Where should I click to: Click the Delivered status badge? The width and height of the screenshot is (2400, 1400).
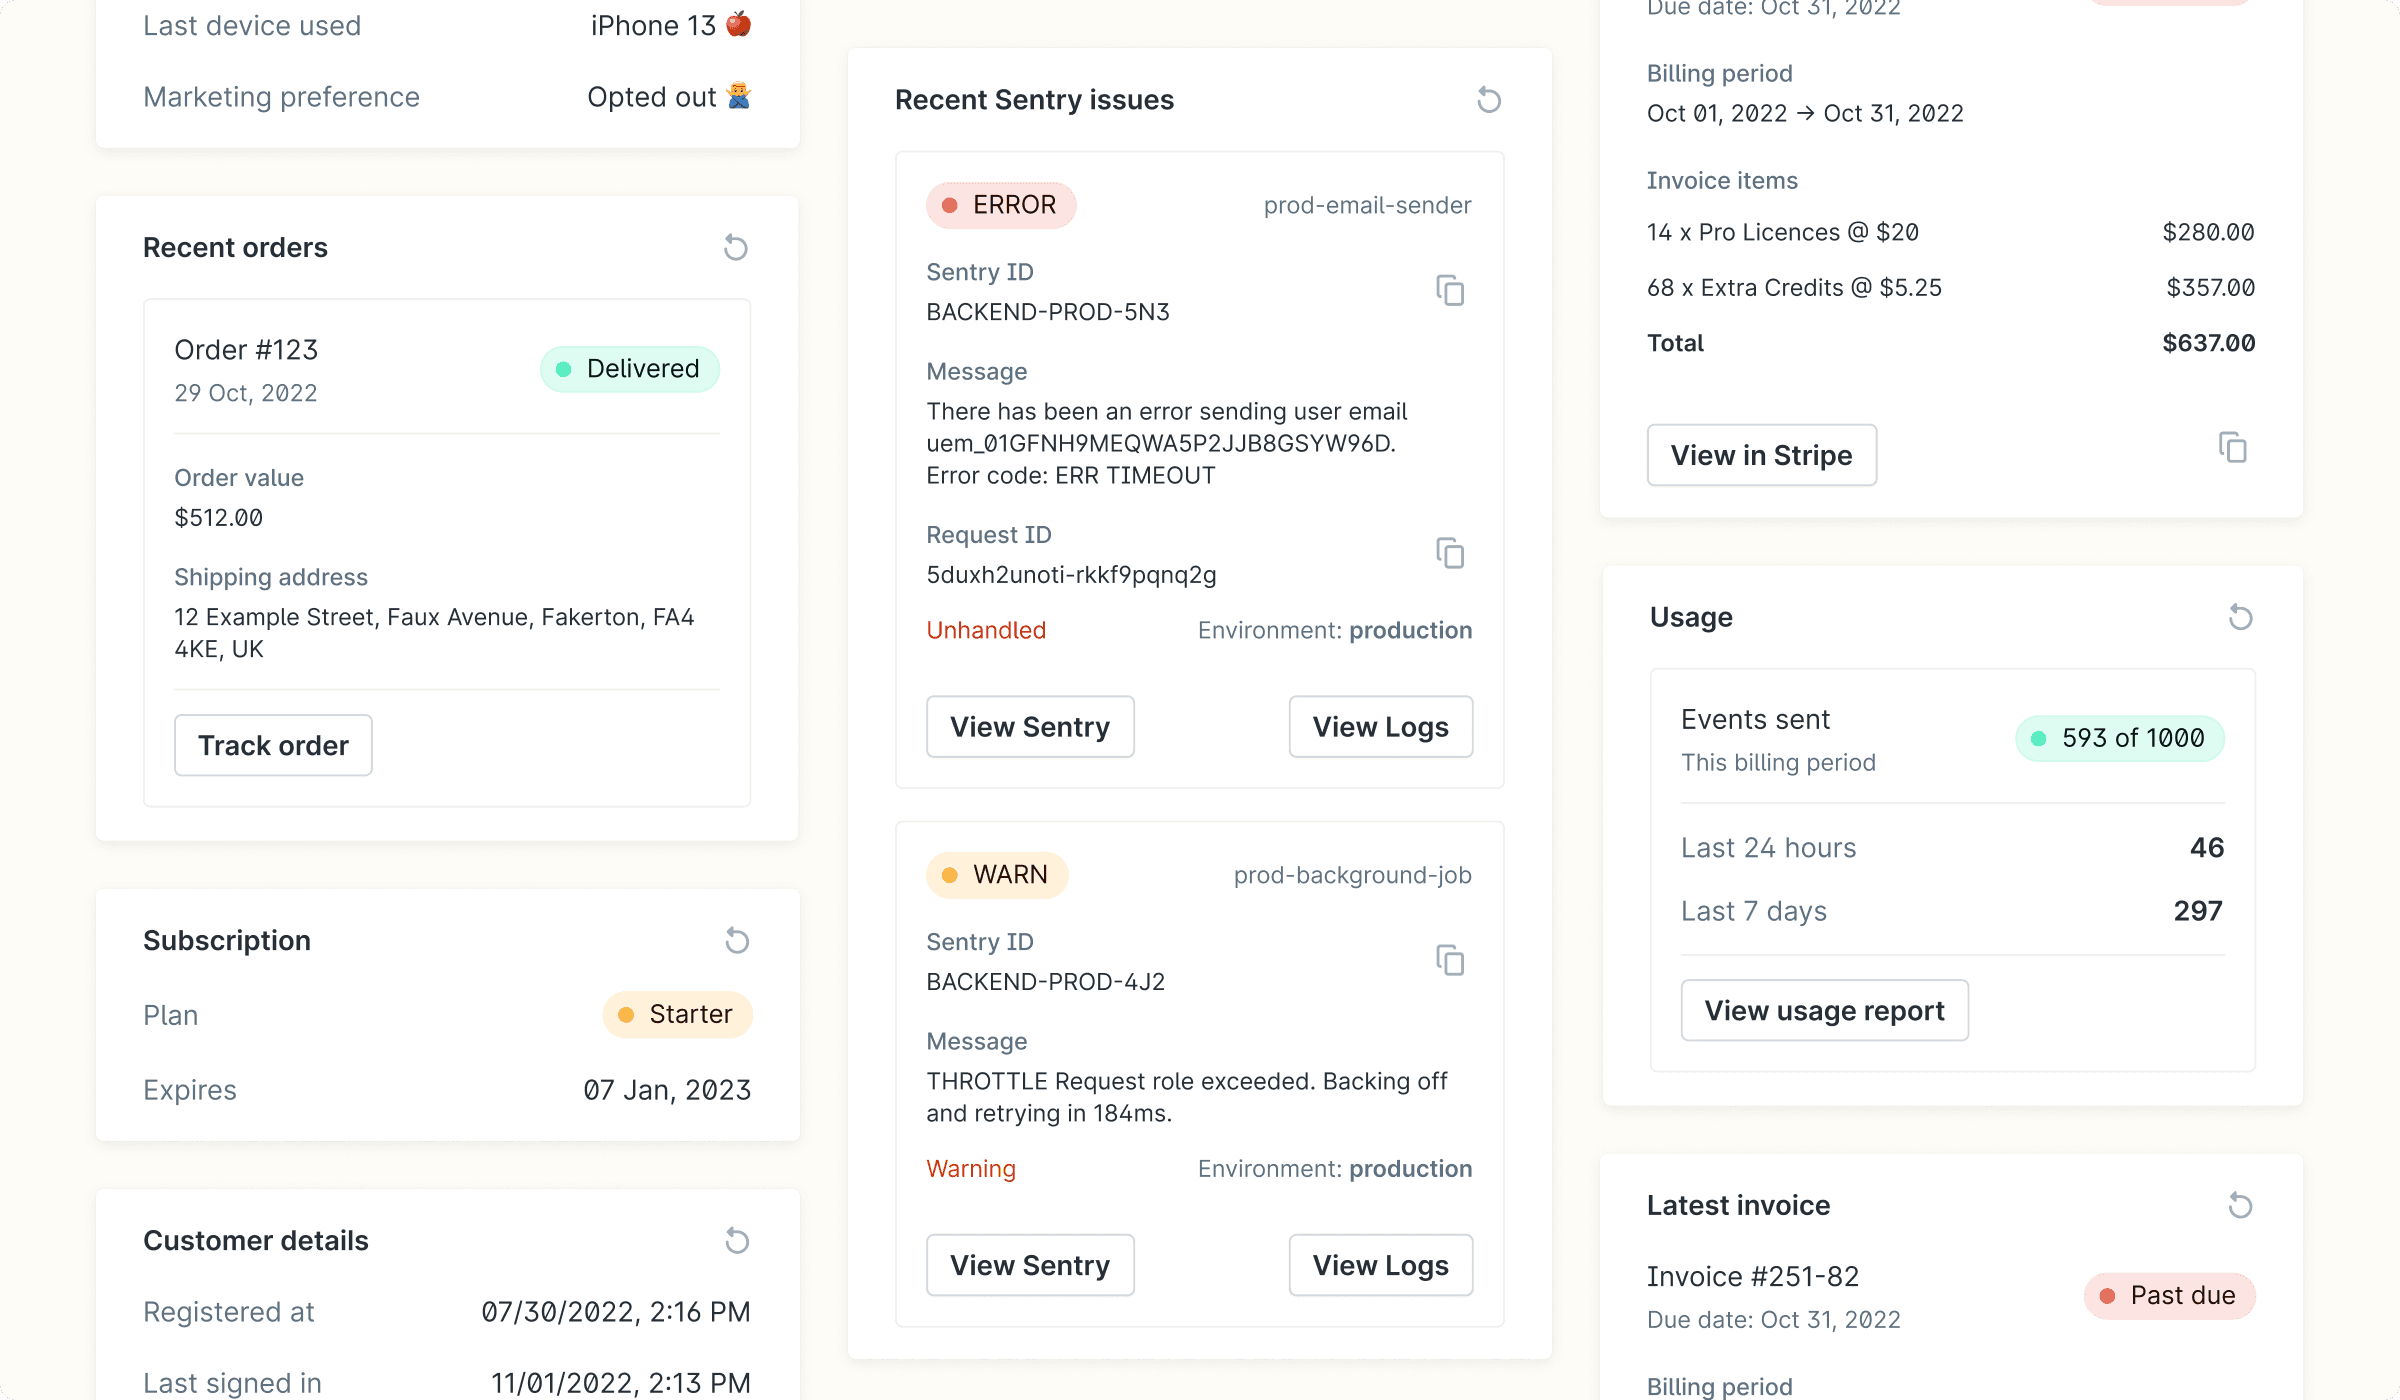pyautogui.click(x=630, y=369)
